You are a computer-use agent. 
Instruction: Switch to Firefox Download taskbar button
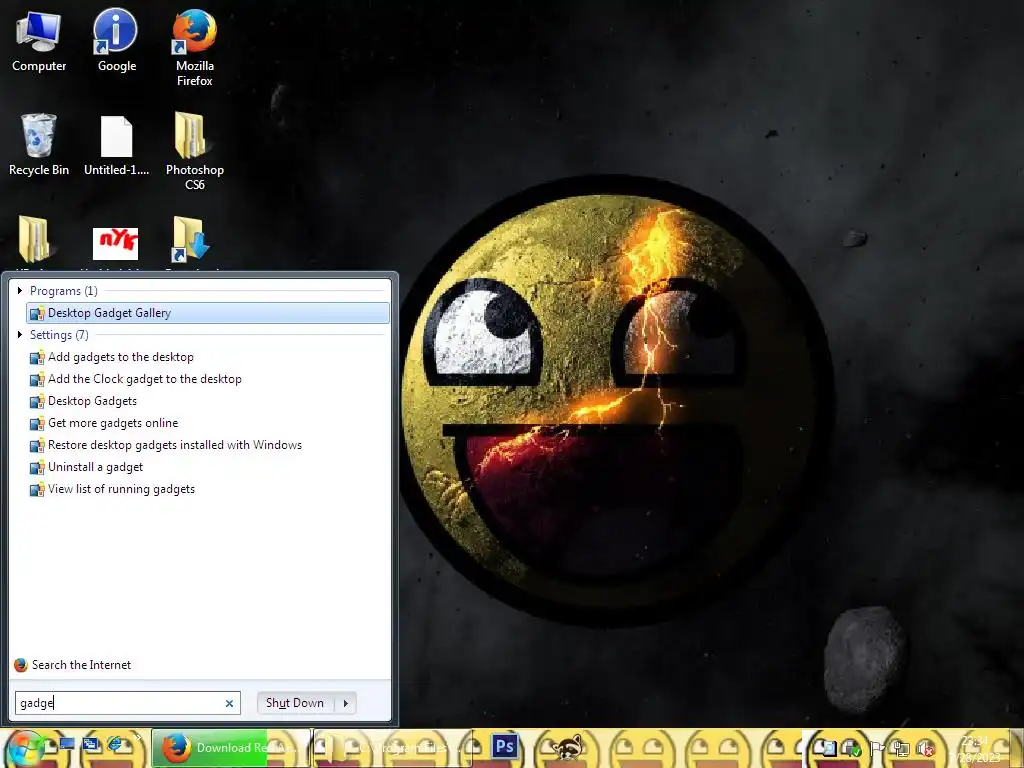[x=231, y=748]
